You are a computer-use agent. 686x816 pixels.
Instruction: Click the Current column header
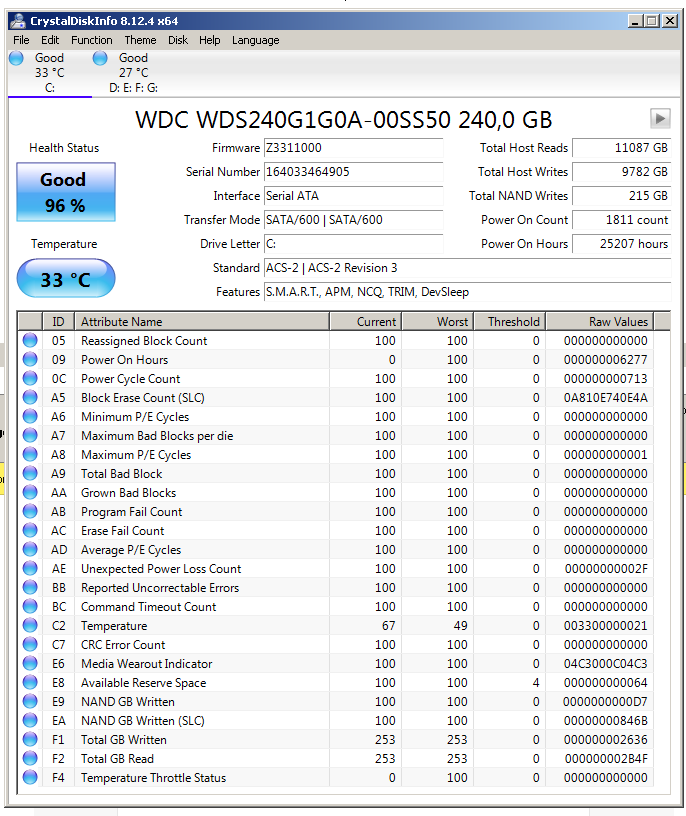click(365, 322)
